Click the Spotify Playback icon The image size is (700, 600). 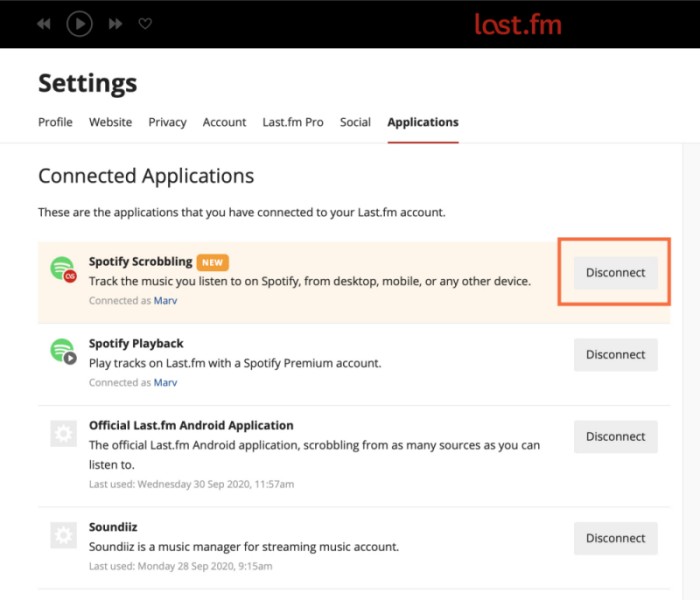[x=63, y=351]
